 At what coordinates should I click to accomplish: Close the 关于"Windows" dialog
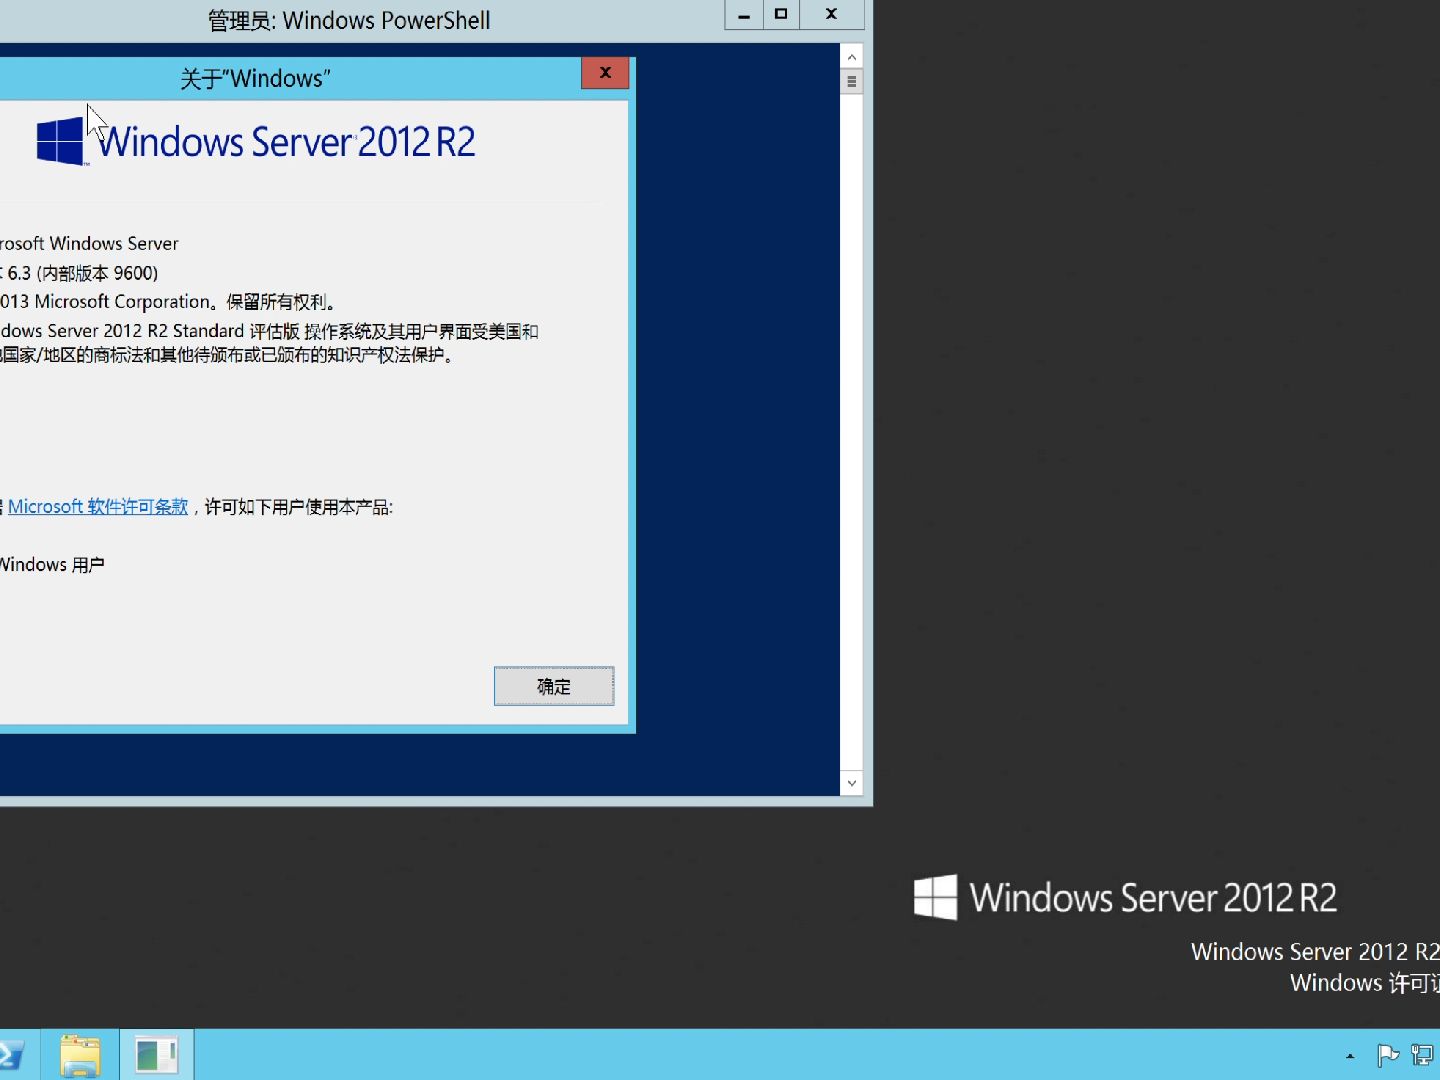click(605, 73)
